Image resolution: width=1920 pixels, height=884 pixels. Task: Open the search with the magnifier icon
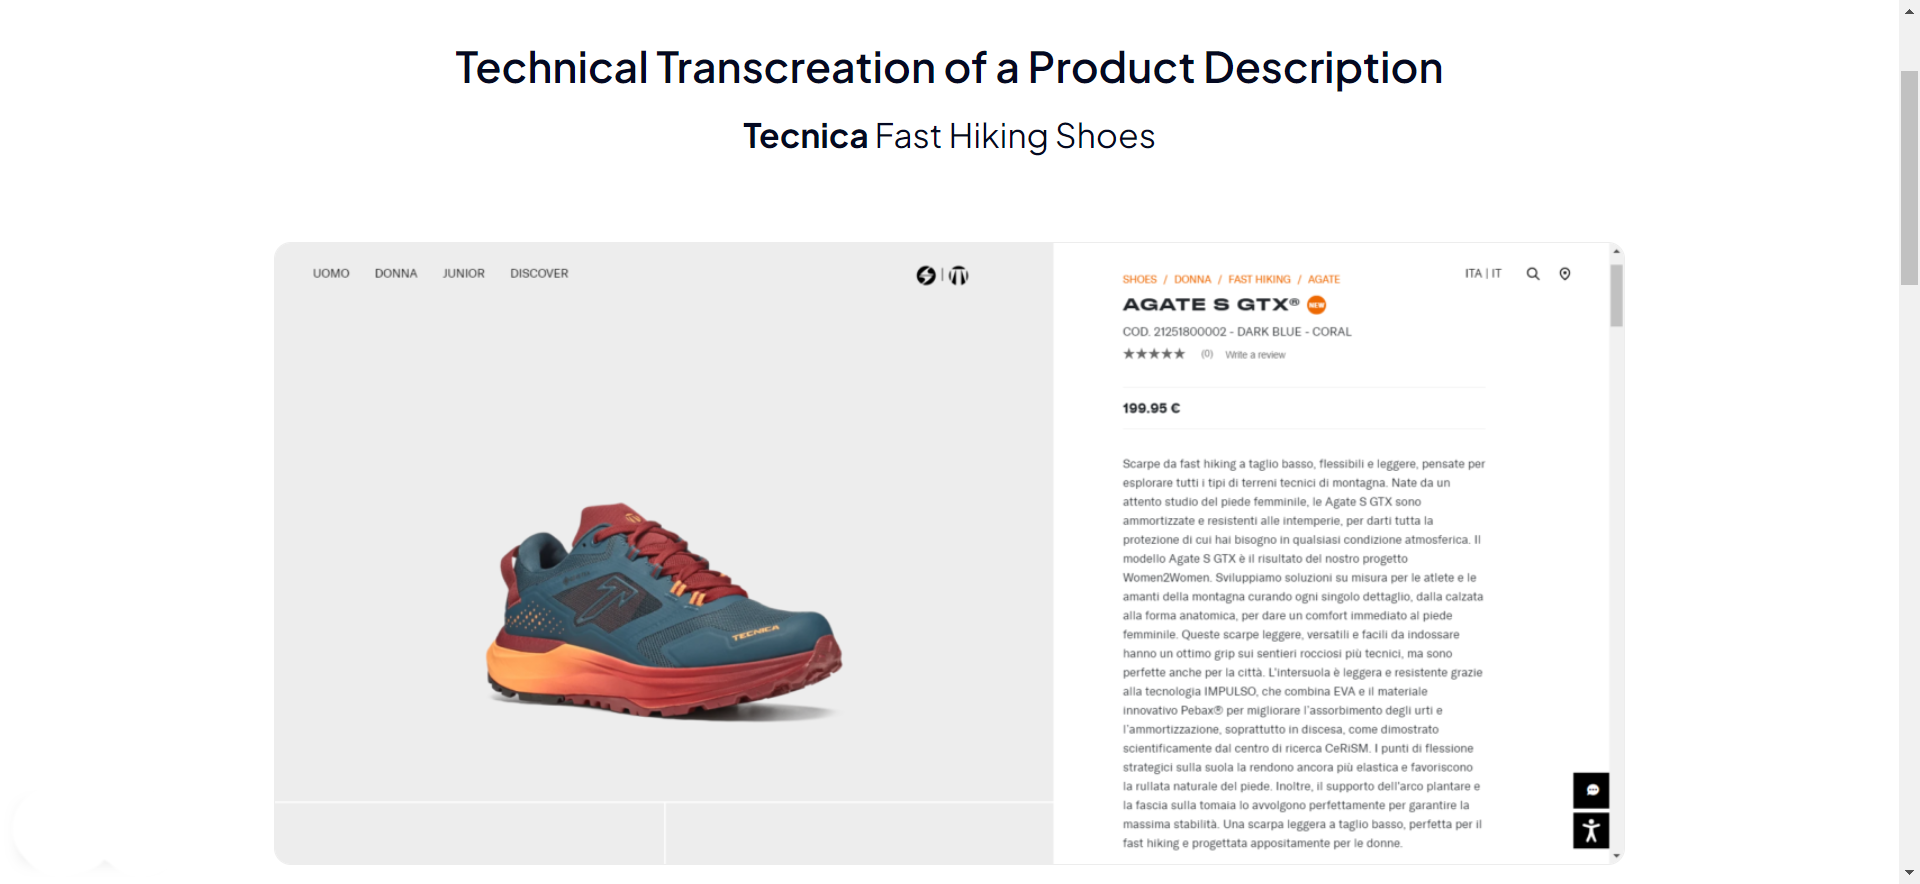tap(1532, 273)
